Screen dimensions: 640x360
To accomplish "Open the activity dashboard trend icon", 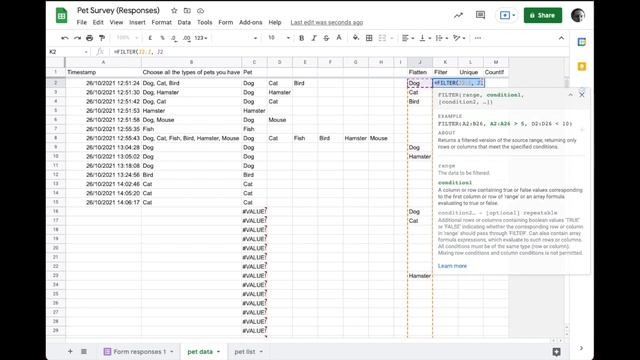I will [x=458, y=16].
